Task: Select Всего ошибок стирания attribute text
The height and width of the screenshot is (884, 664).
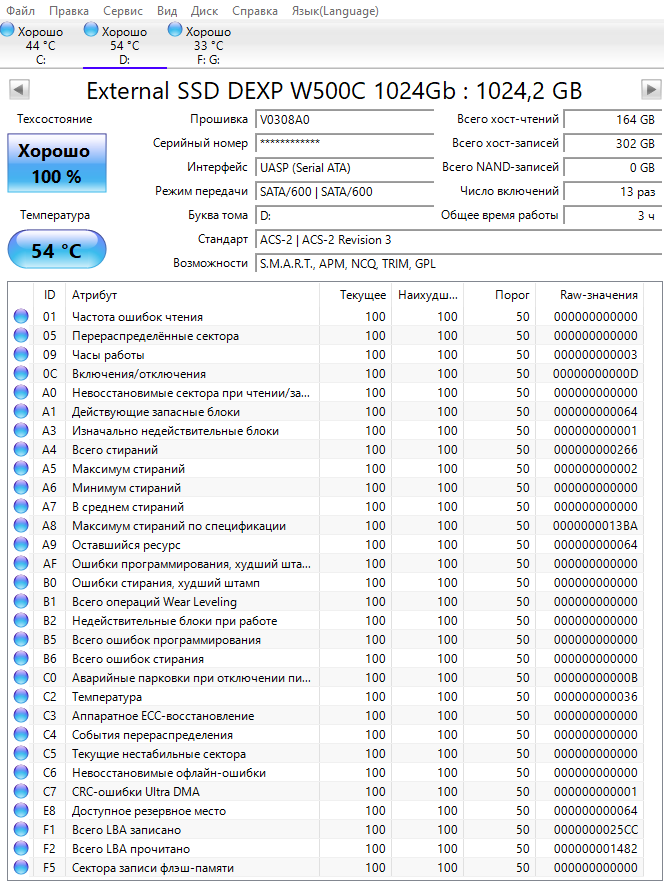Action: pyautogui.click(x=138, y=659)
